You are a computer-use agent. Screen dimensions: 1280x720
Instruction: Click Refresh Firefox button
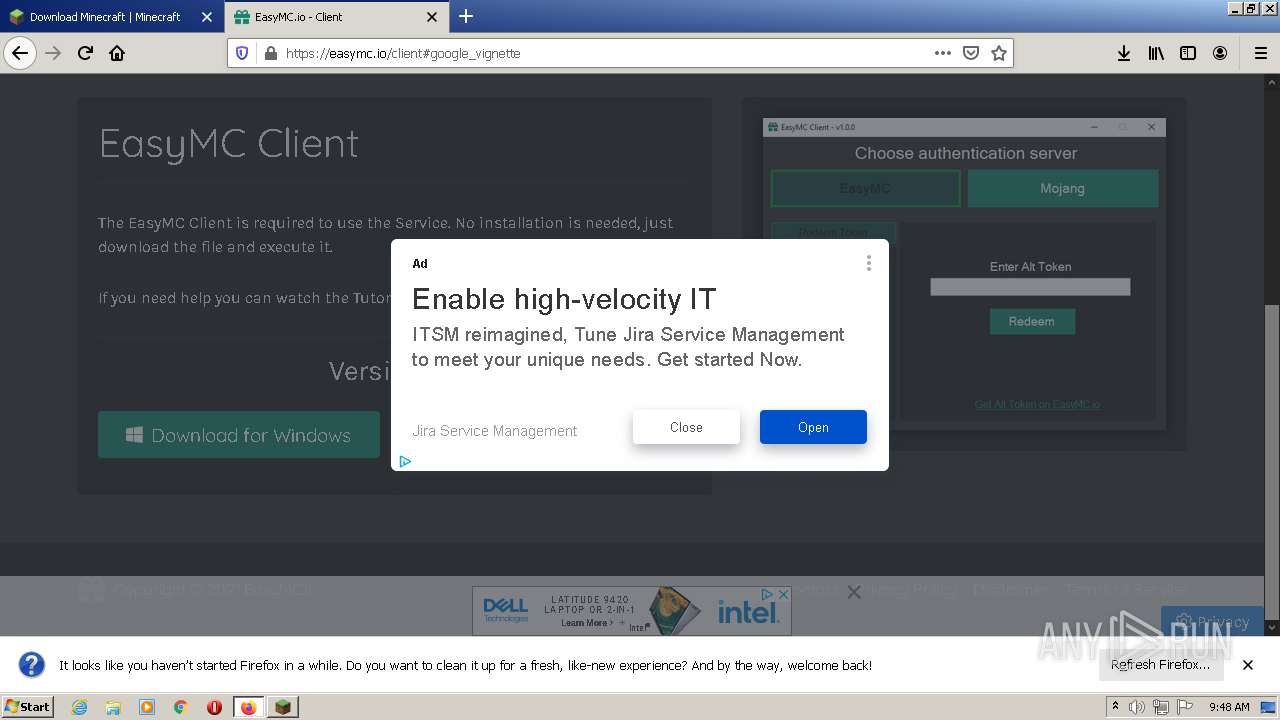pos(1160,665)
